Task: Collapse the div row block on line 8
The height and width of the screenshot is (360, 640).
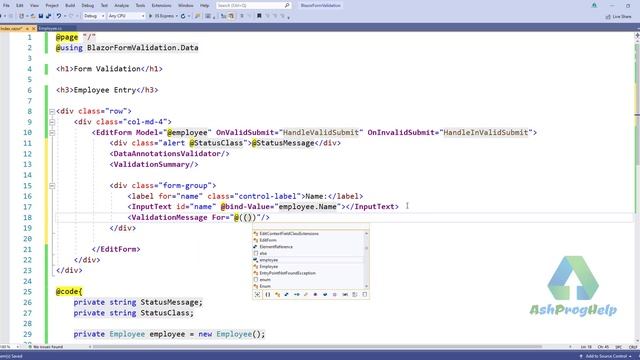Action: tap(52, 111)
